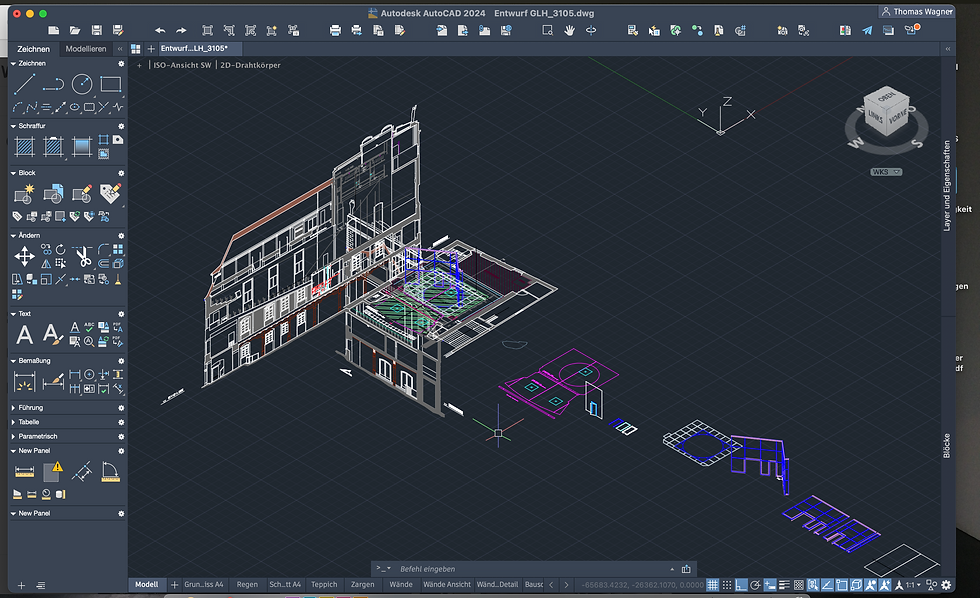Viewport: 980px width, 598px height.
Task: Open Layer und Eigenschaften side panel
Action: tap(946, 186)
